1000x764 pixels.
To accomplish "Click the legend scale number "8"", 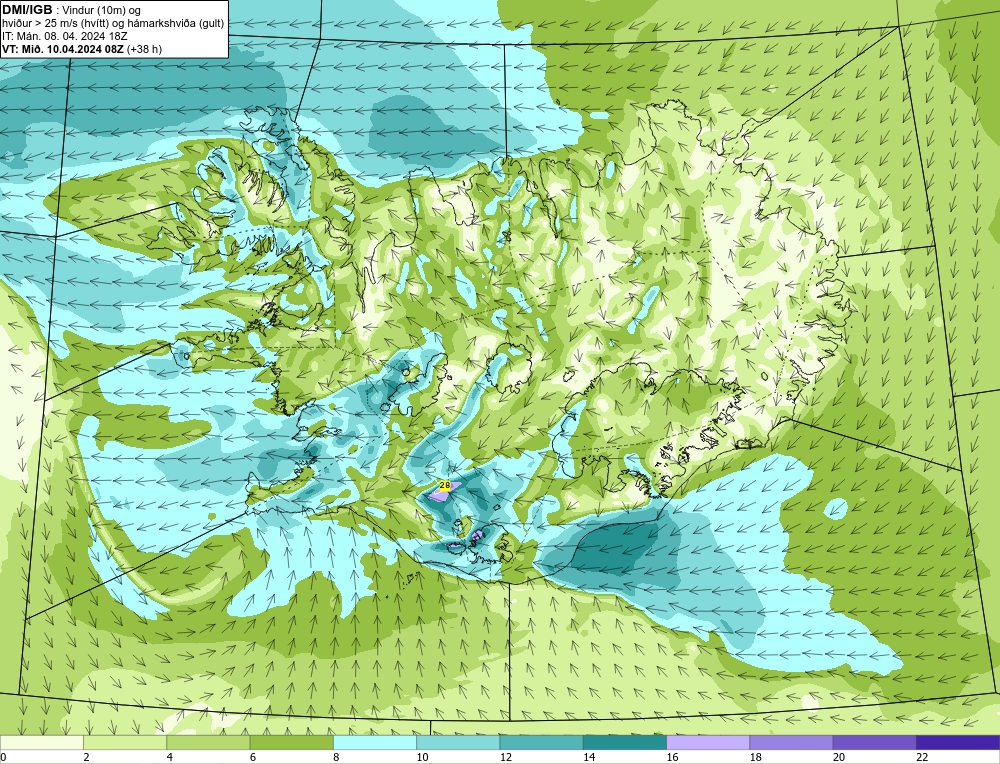I will (336, 757).
